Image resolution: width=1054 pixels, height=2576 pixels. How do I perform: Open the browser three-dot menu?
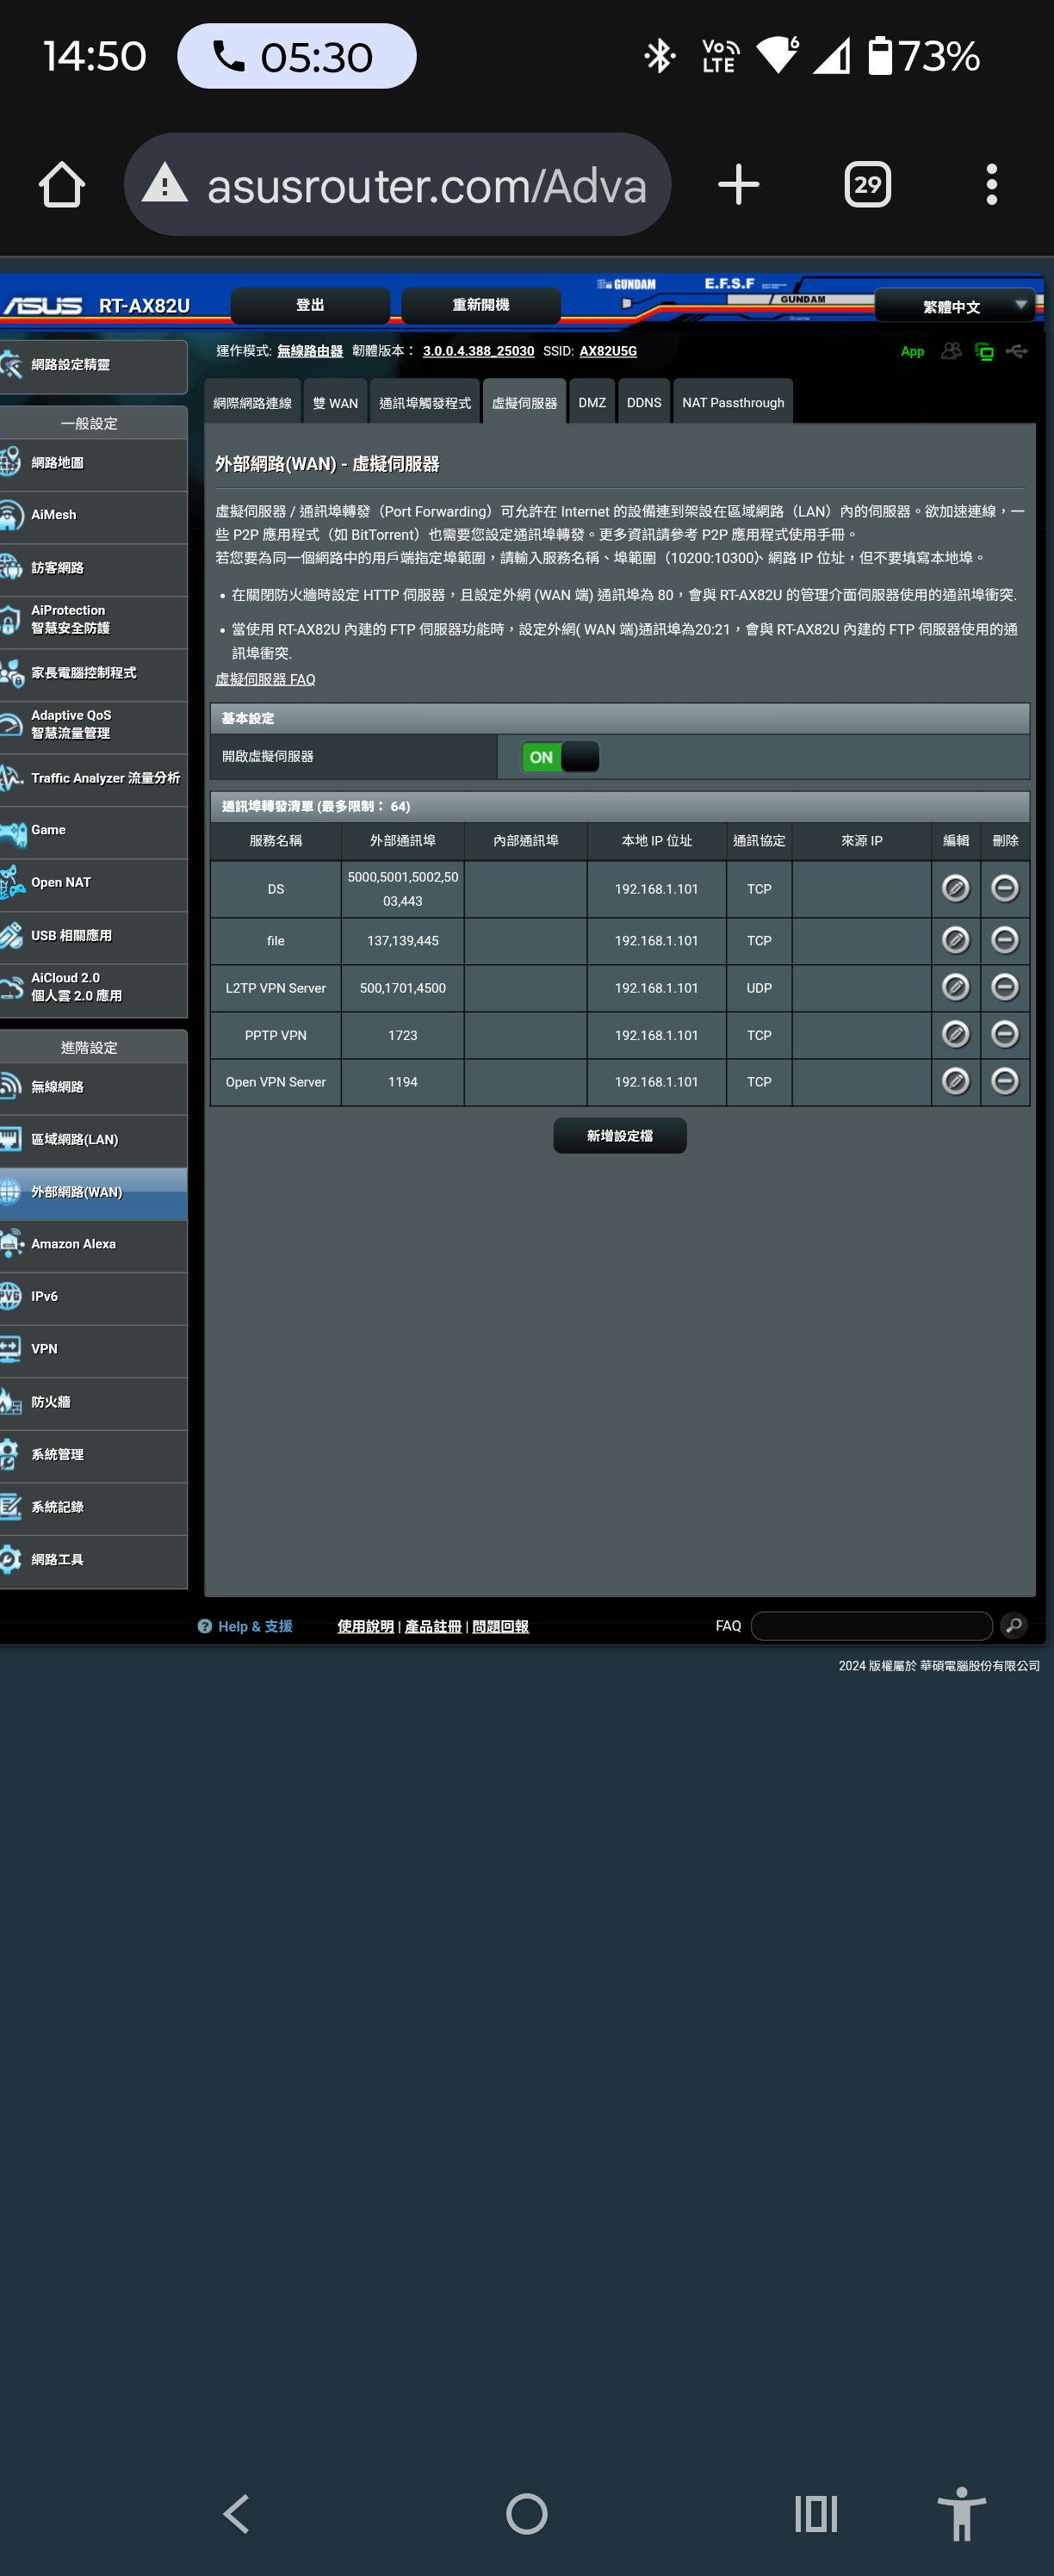tap(991, 185)
